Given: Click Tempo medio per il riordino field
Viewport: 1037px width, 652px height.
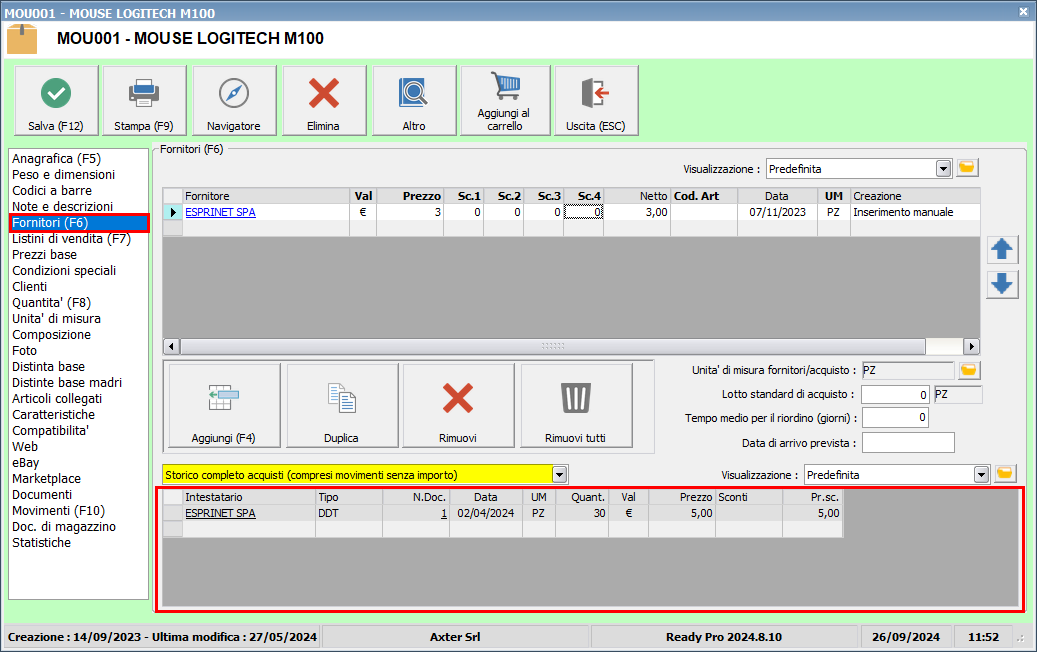Looking at the screenshot, I should coord(895,418).
